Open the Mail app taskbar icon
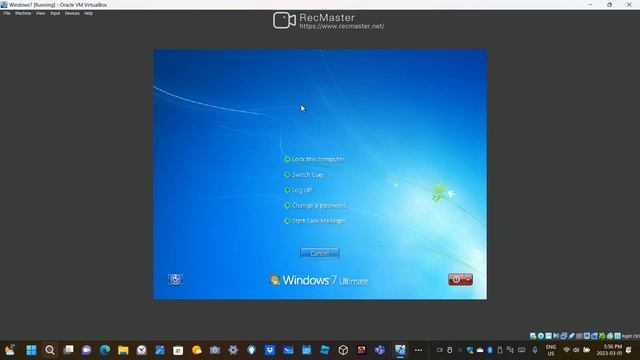 click(x=288, y=350)
